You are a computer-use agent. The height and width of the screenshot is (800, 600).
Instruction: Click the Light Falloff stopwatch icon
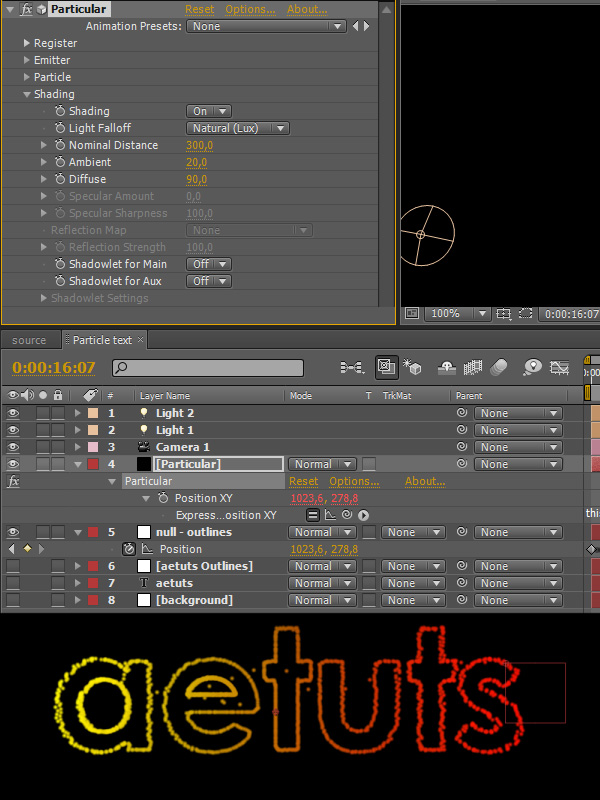point(60,128)
